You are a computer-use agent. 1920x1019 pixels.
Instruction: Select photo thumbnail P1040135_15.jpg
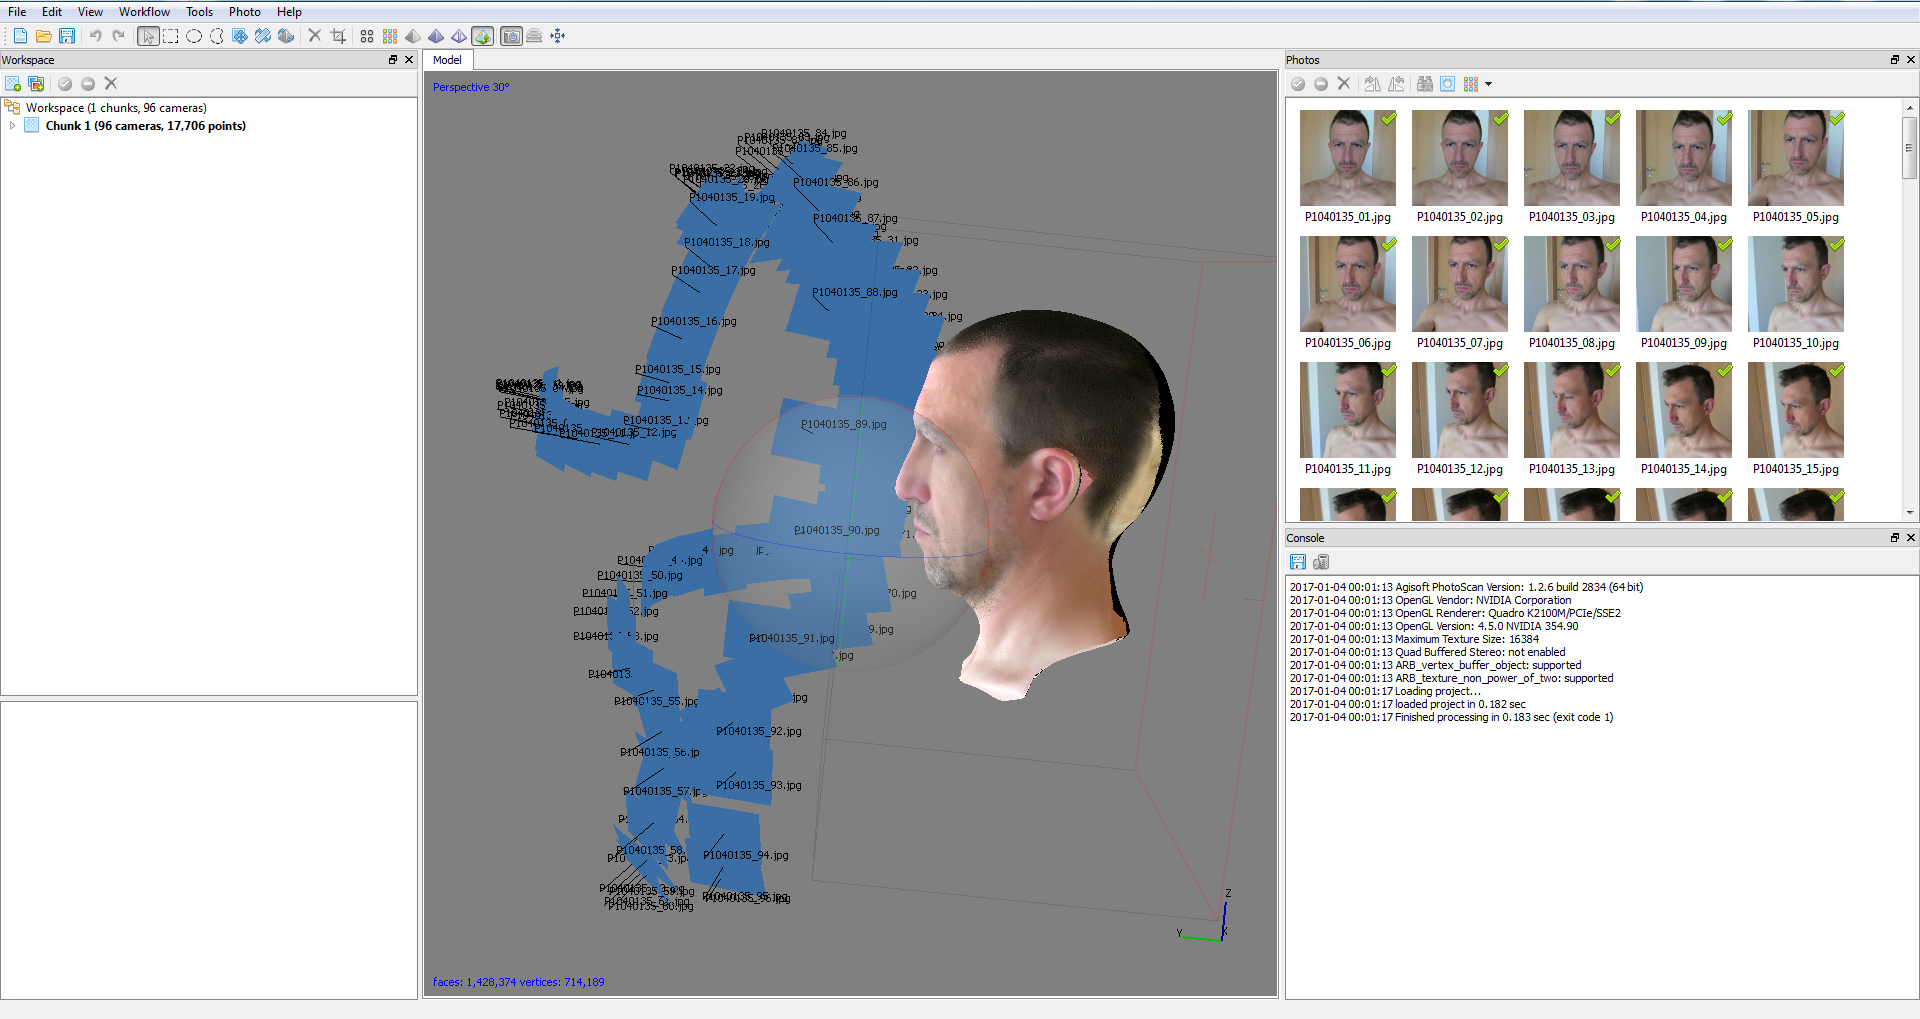(1795, 410)
